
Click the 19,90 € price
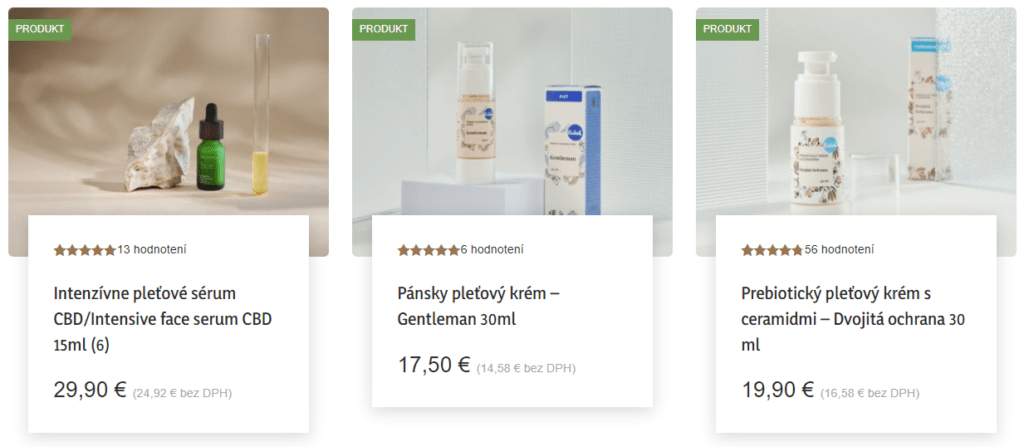point(777,389)
